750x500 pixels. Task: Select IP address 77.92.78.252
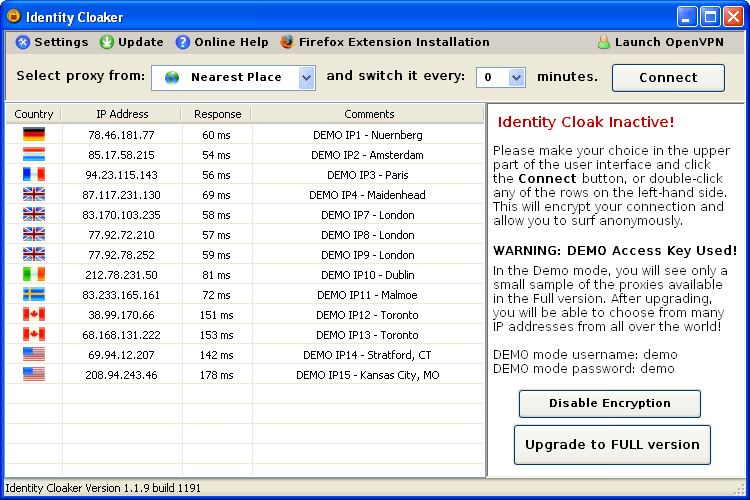coord(121,255)
